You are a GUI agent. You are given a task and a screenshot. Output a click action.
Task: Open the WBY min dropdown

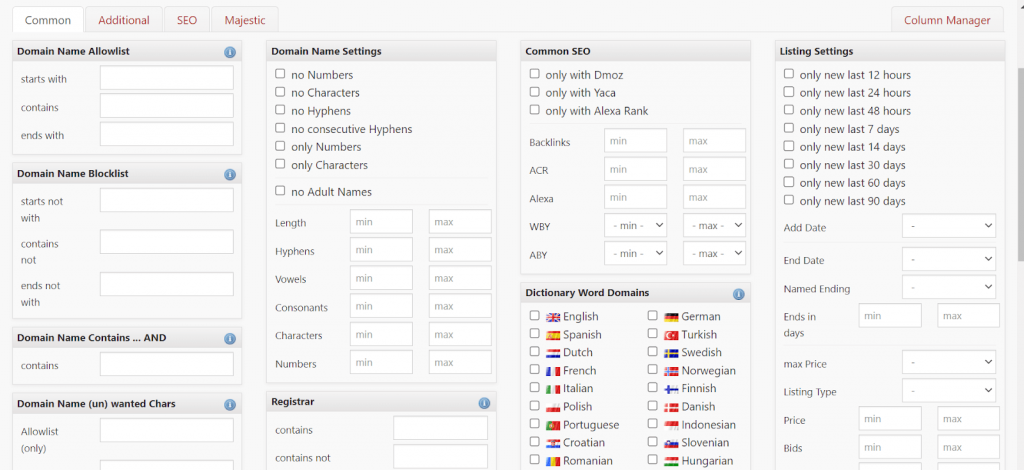635,226
